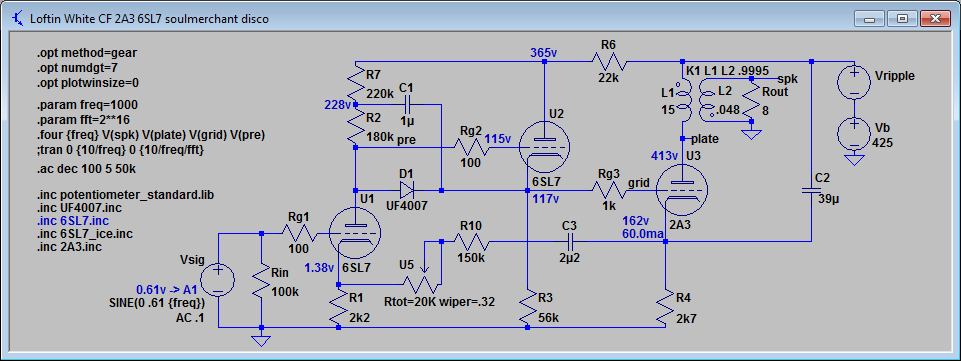Click the .inc potentiometer_standard.lib line
The width and height of the screenshot is (961, 361).
point(125,195)
